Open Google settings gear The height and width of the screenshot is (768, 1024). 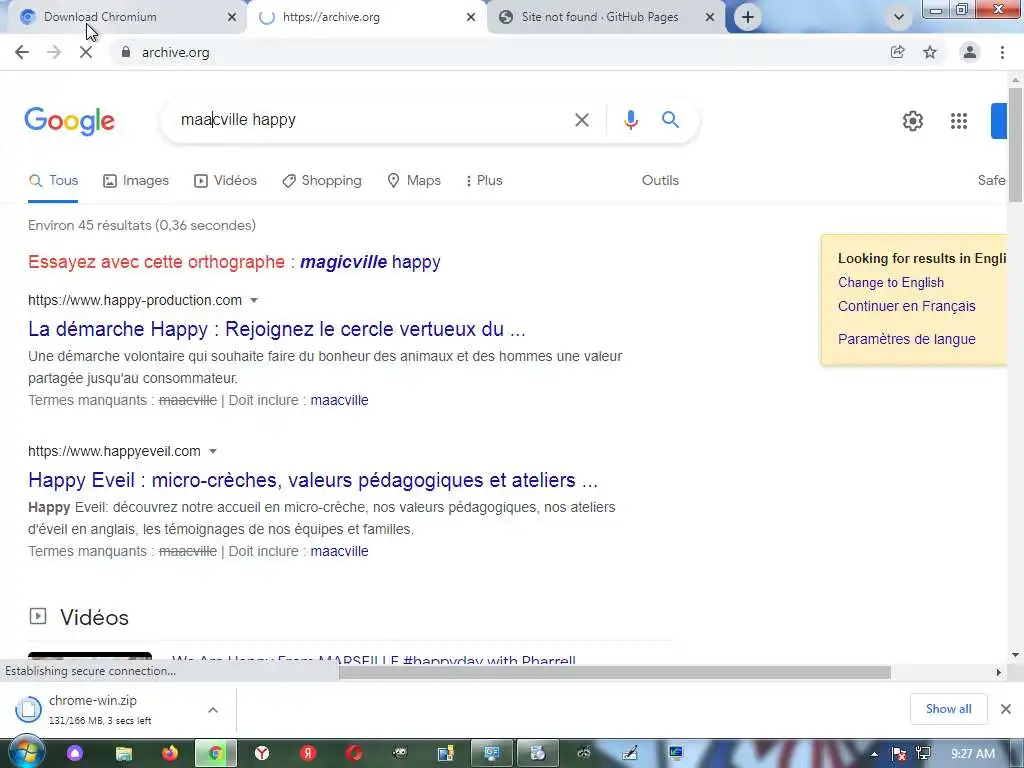pyautogui.click(x=912, y=121)
